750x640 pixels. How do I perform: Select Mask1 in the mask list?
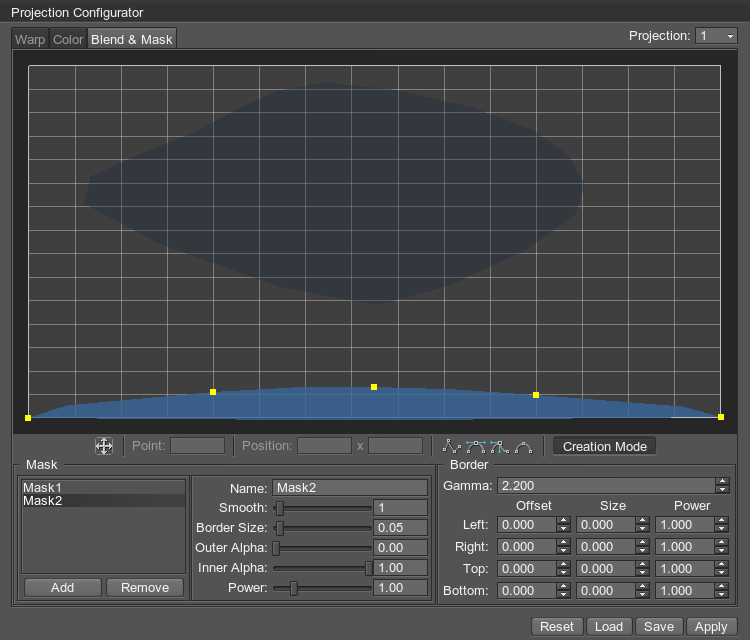[43, 487]
